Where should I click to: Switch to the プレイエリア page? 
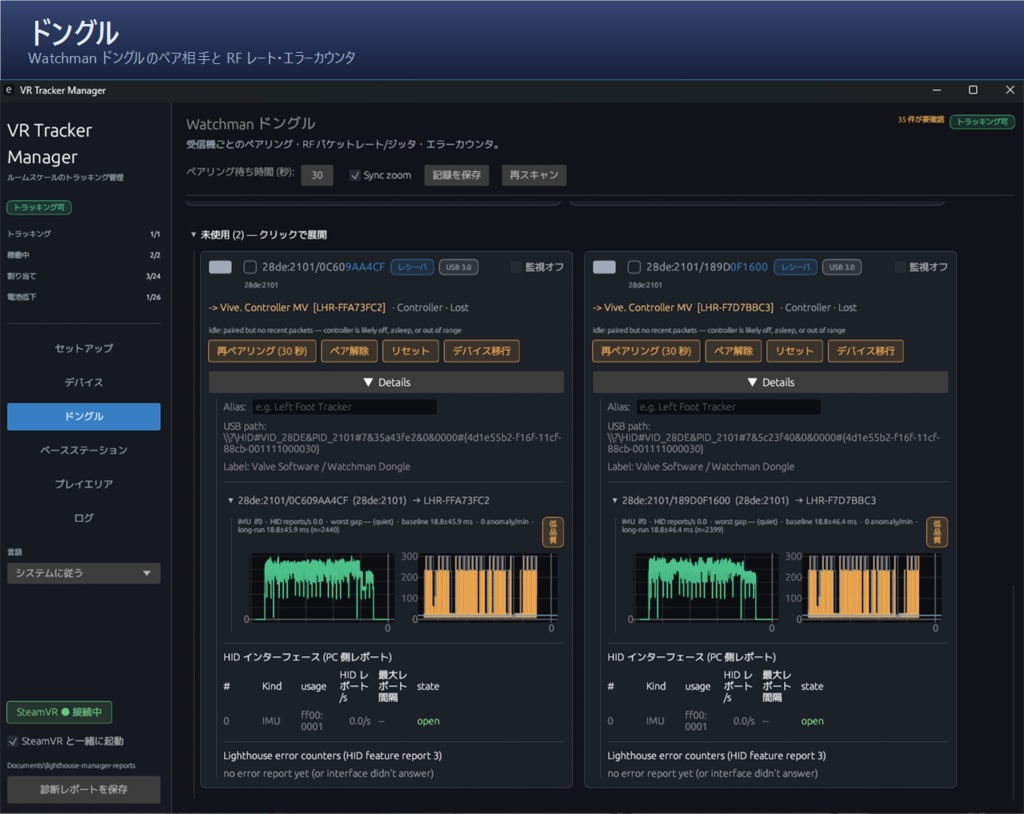point(84,484)
